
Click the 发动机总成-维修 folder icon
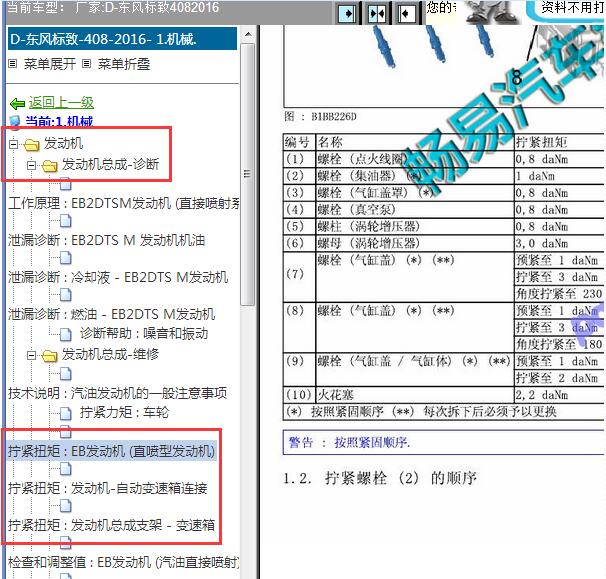[x=49, y=355]
